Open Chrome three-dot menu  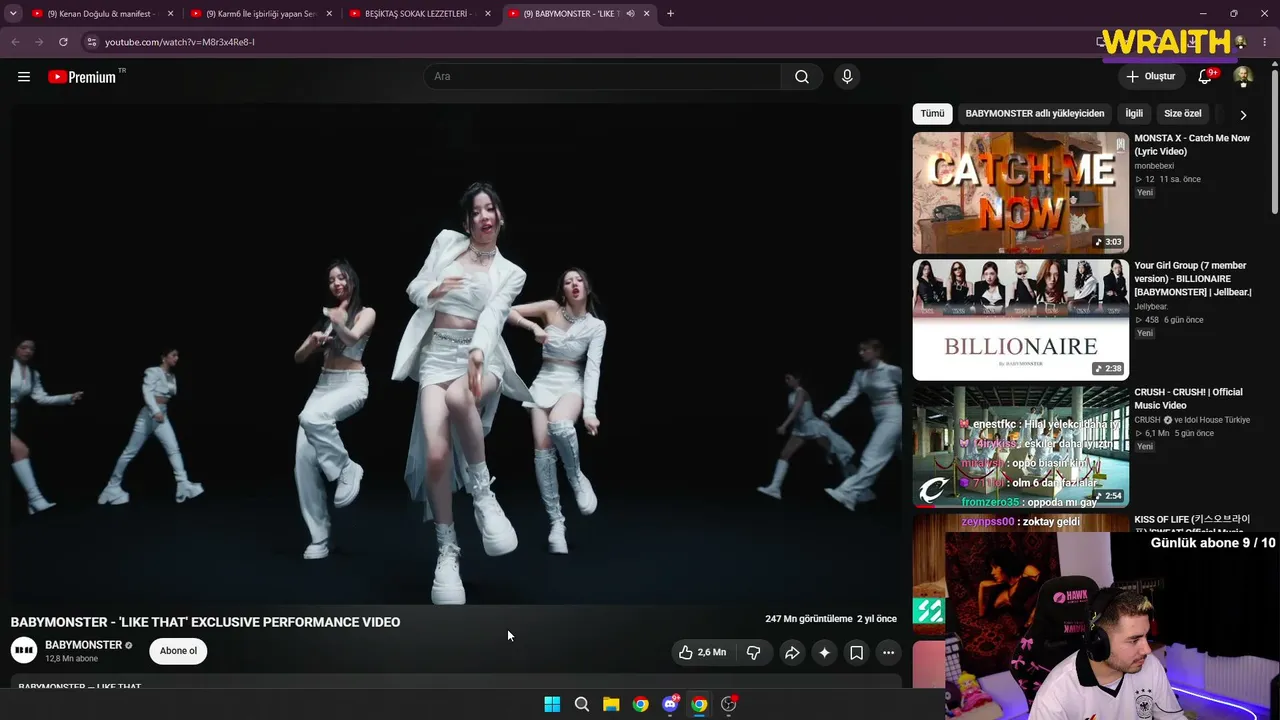click(x=1265, y=42)
